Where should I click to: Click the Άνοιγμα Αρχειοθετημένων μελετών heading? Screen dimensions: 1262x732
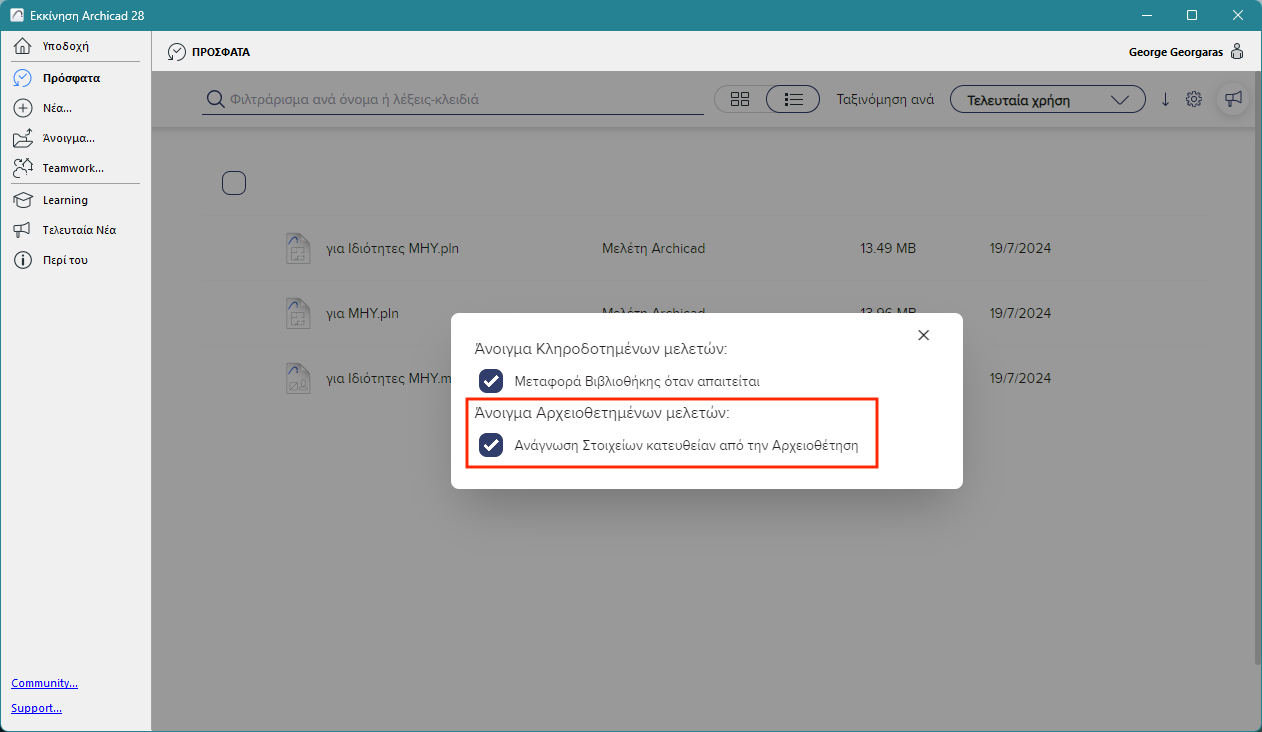(x=602, y=412)
